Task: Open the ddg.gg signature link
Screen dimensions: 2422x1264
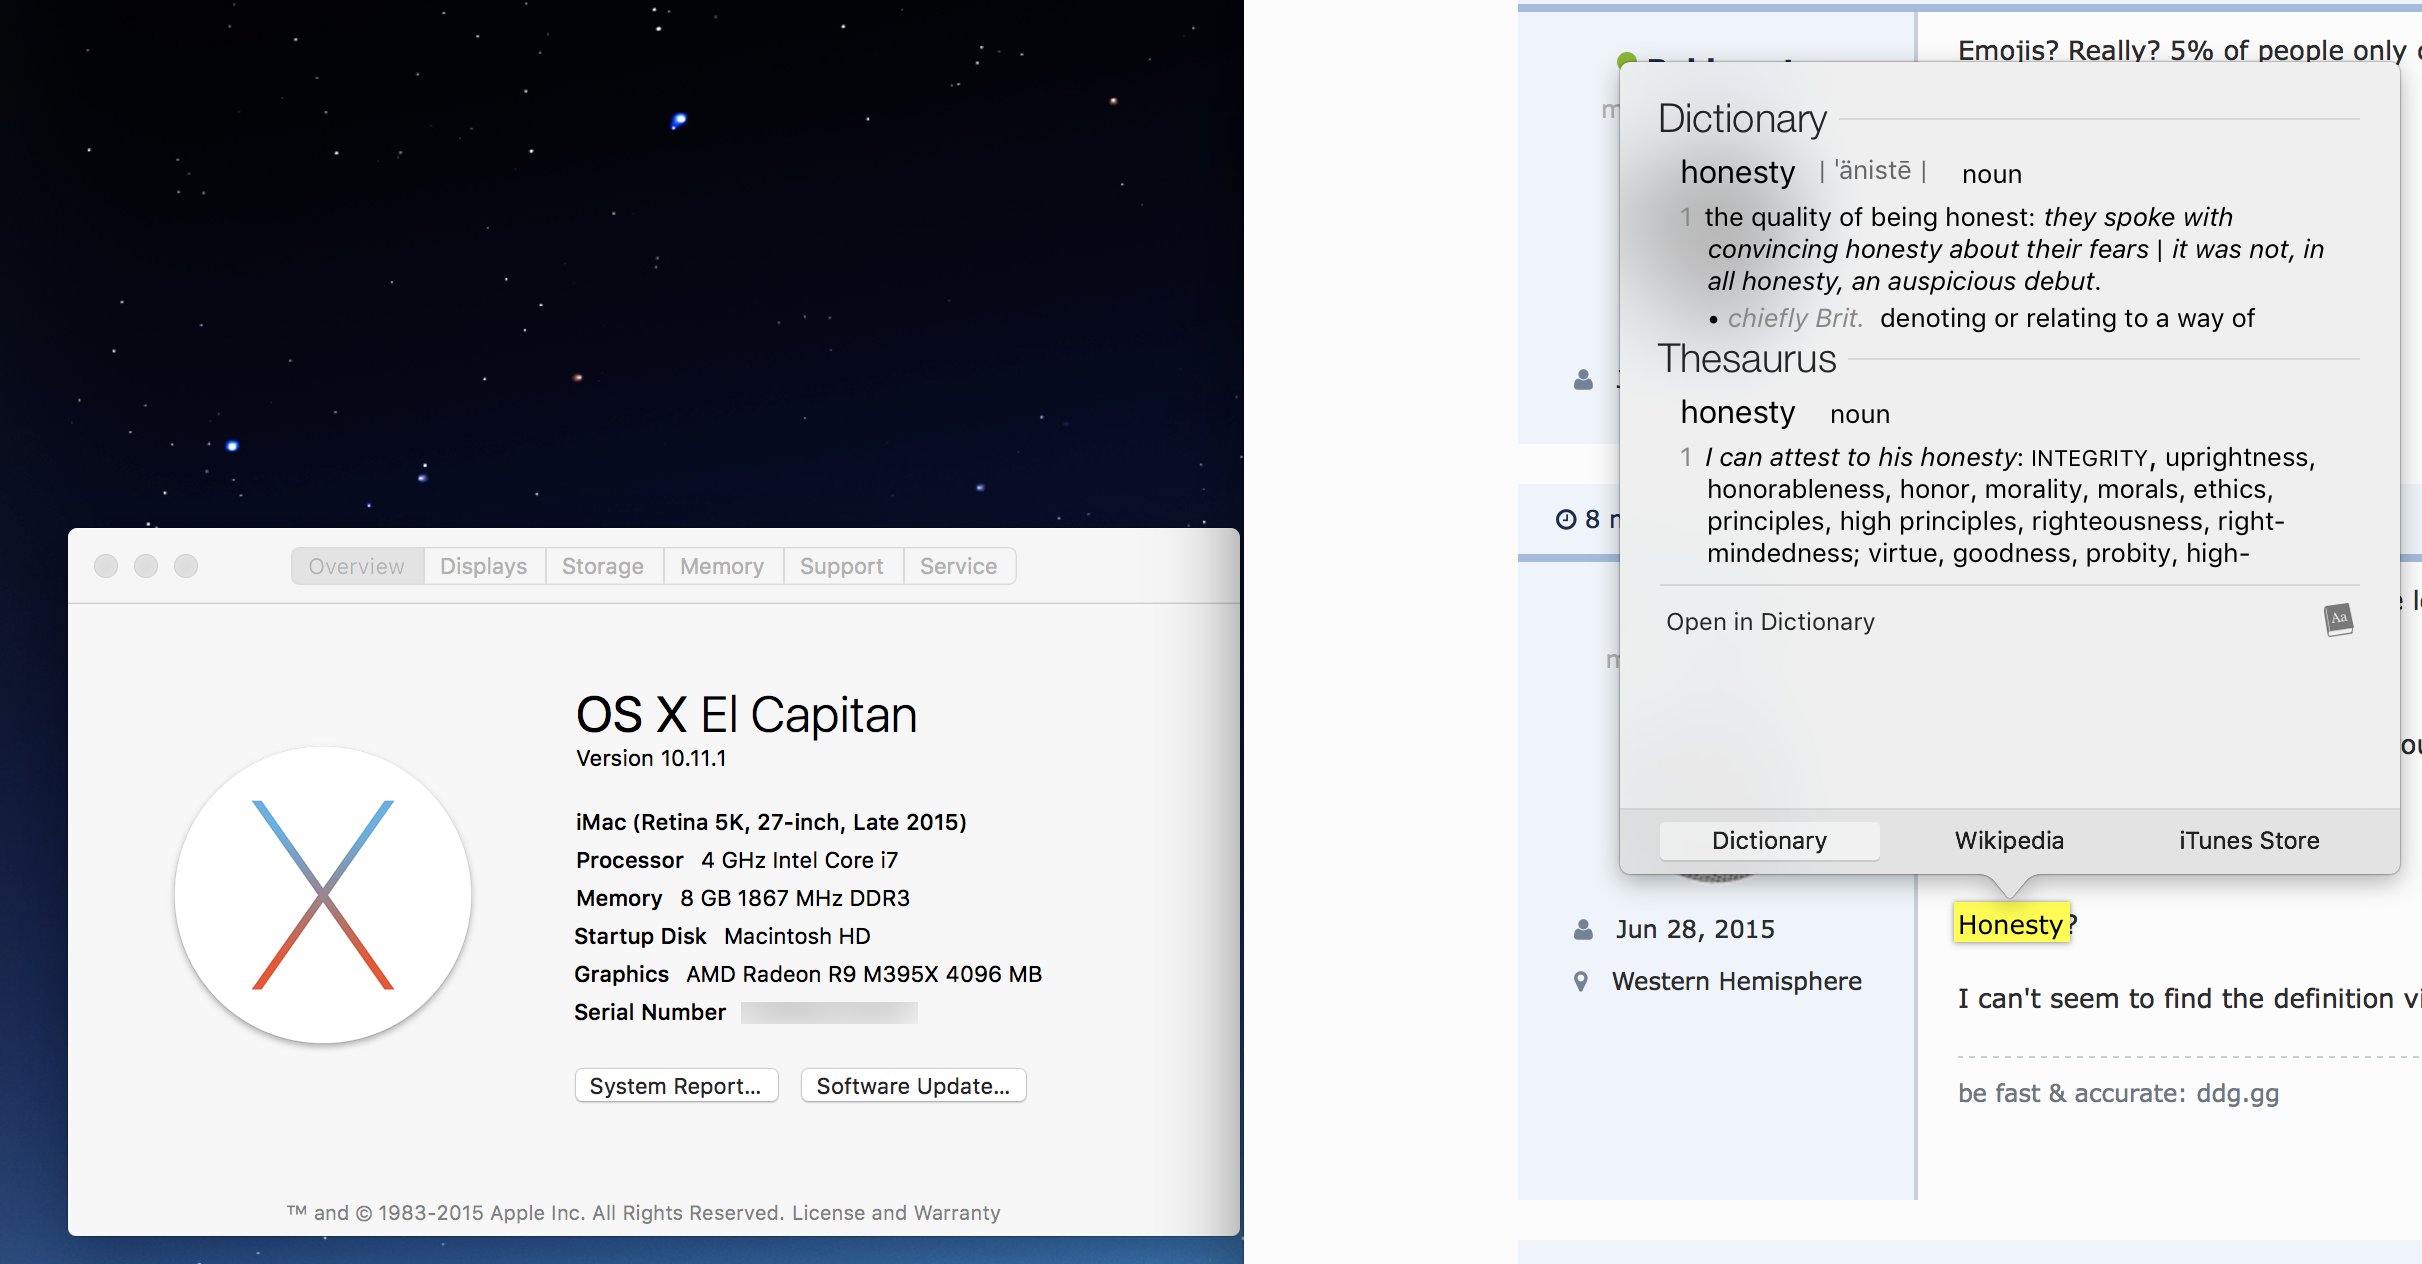Action: coord(2237,1093)
